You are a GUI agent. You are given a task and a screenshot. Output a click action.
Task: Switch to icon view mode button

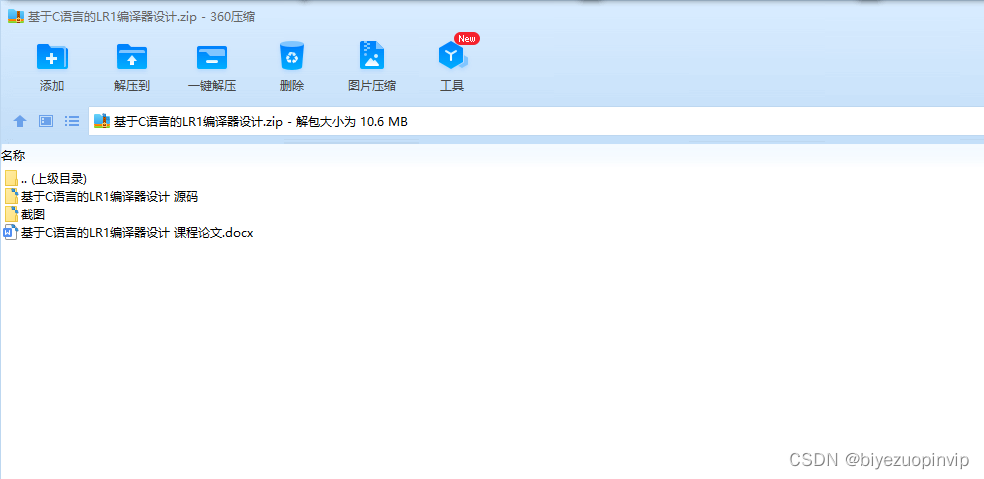click(46, 121)
